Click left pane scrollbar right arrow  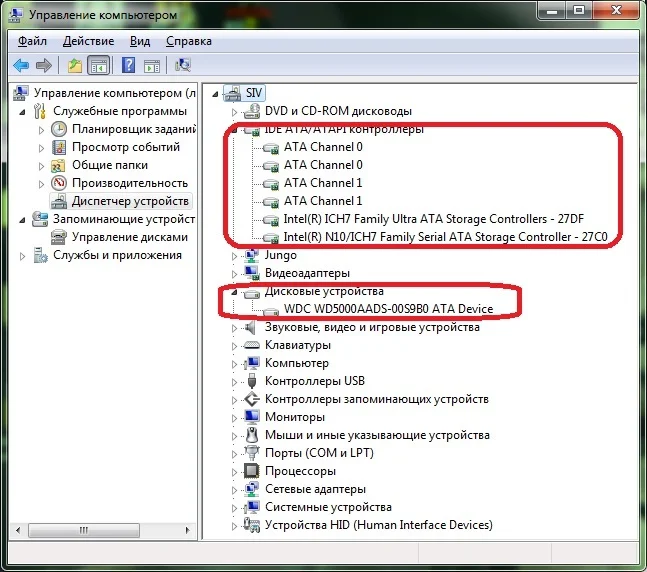(188, 530)
